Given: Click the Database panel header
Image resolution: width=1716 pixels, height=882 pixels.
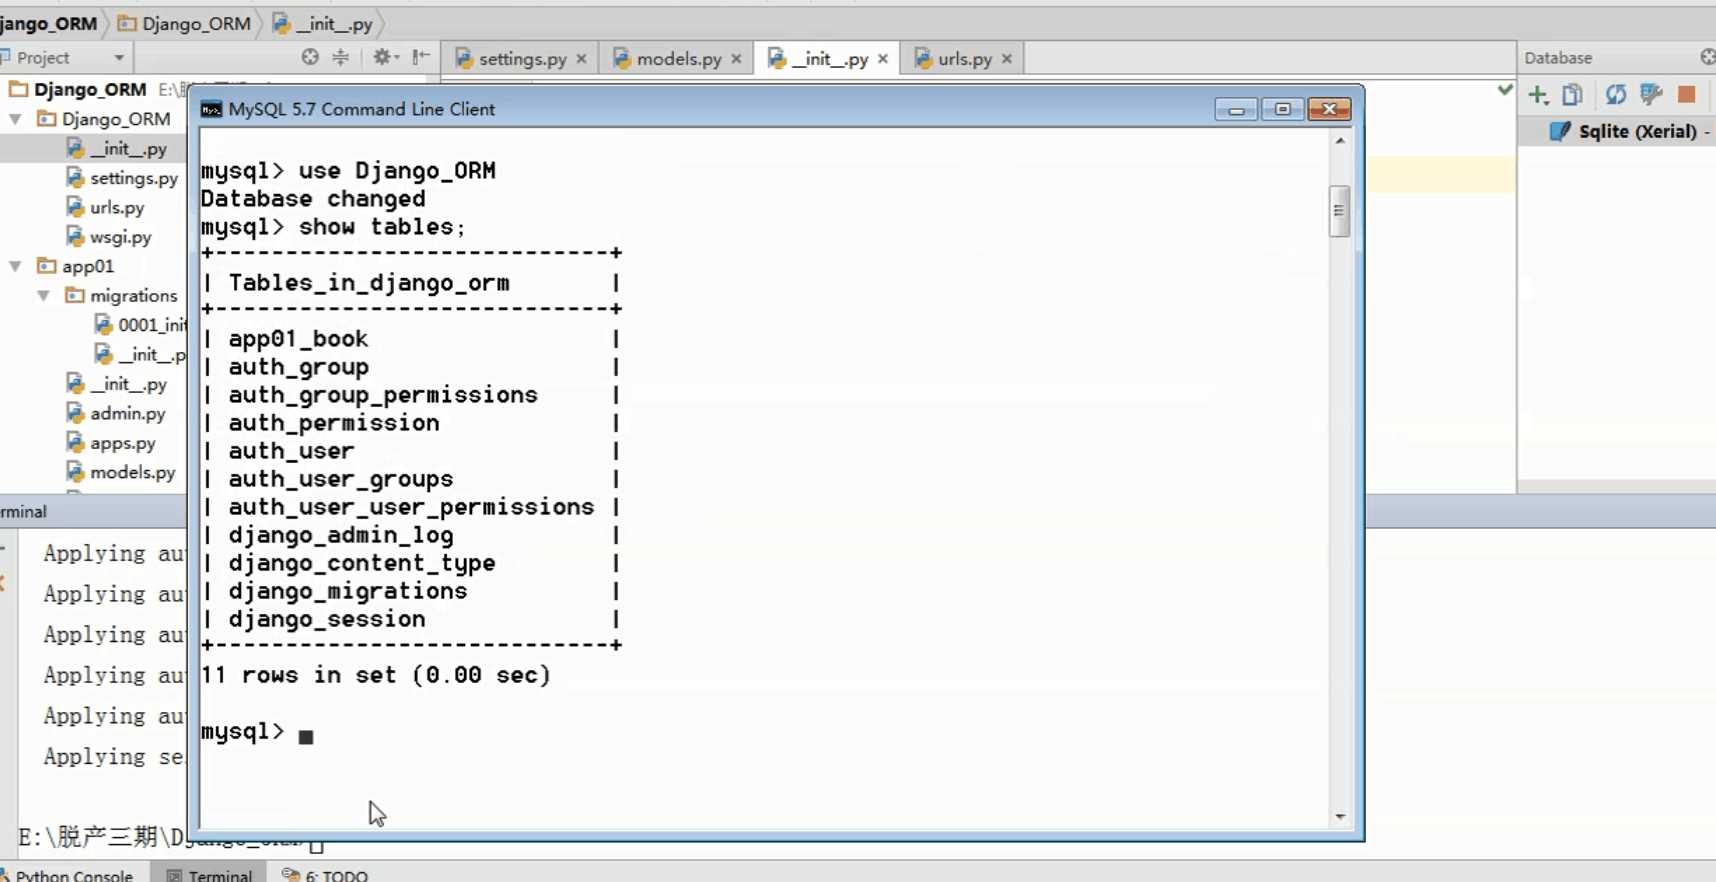Looking at the screenshot, I should [x=1558, y=58].
